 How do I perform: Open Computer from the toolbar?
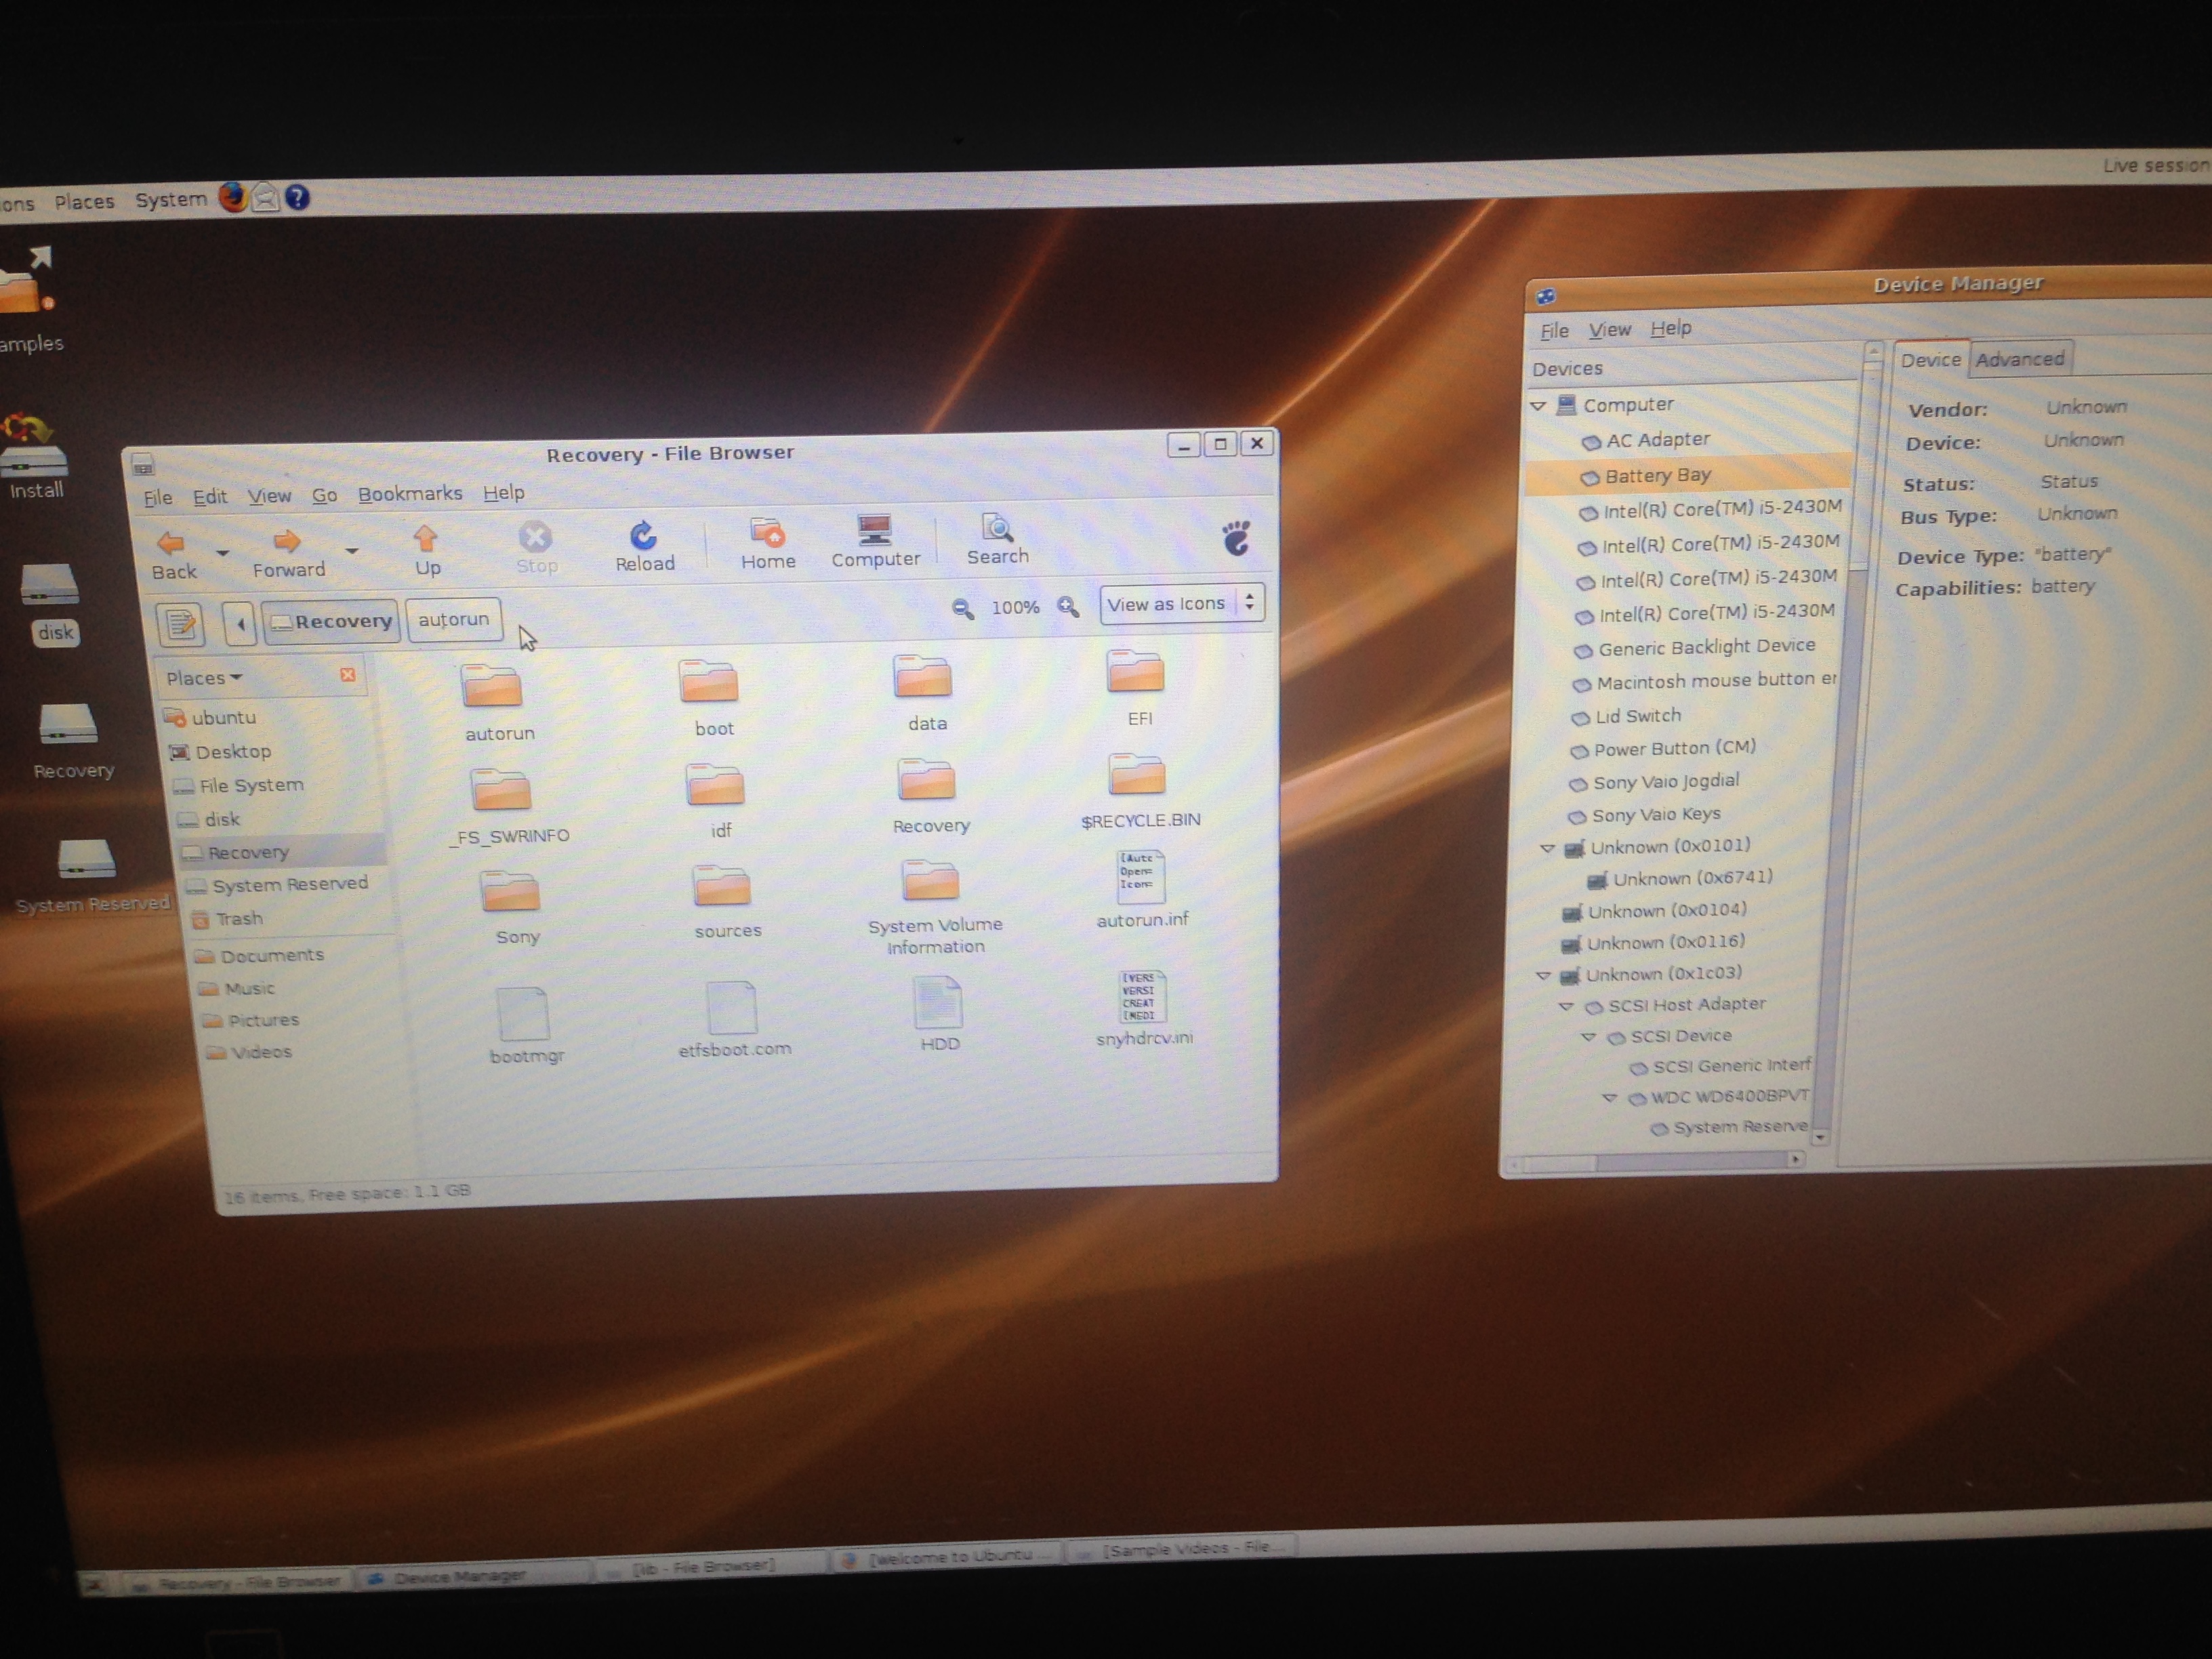tap(875, 541)
